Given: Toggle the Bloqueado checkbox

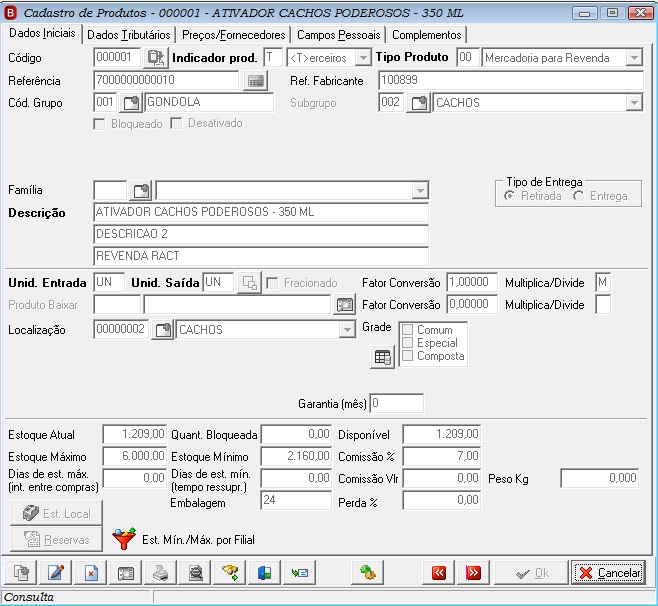Looking at the screenshot, I should coord(99,124).
